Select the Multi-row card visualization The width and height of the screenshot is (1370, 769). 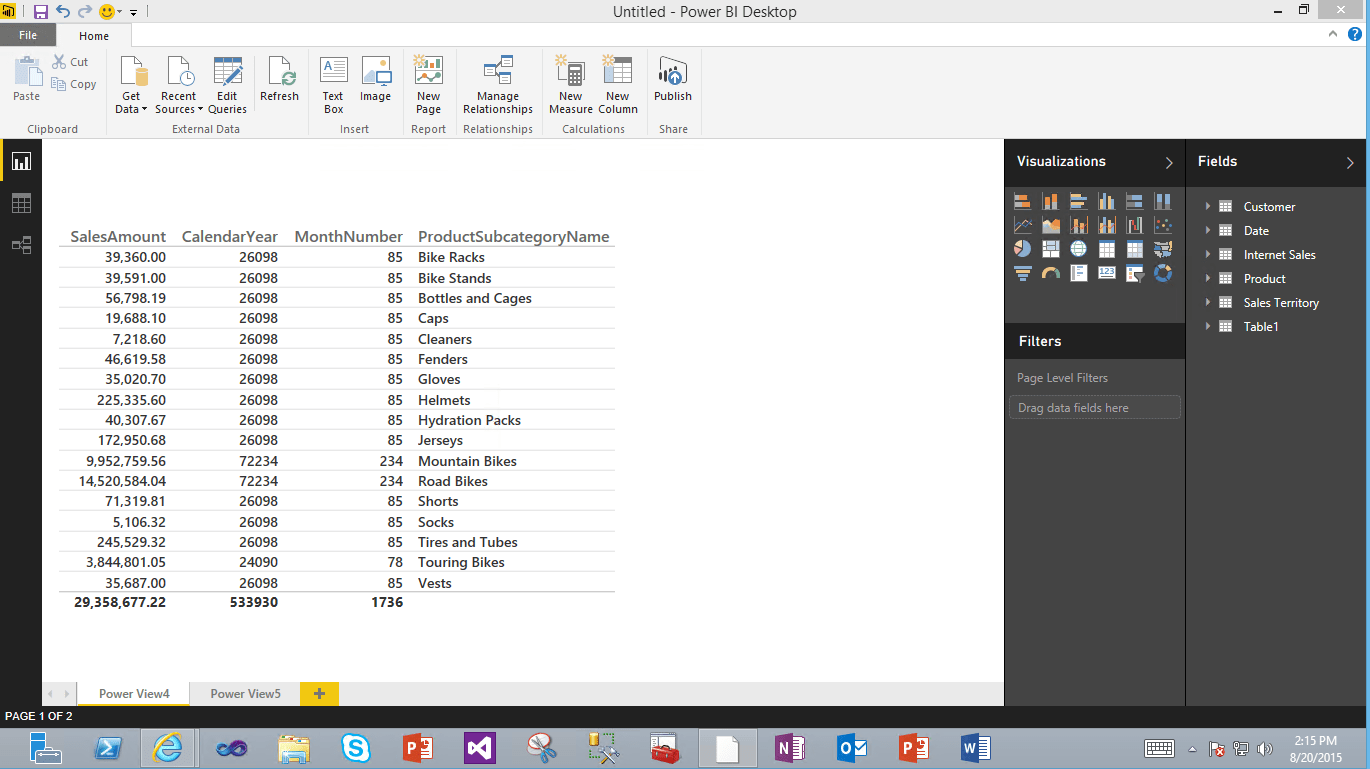[x=1078, y=273]
